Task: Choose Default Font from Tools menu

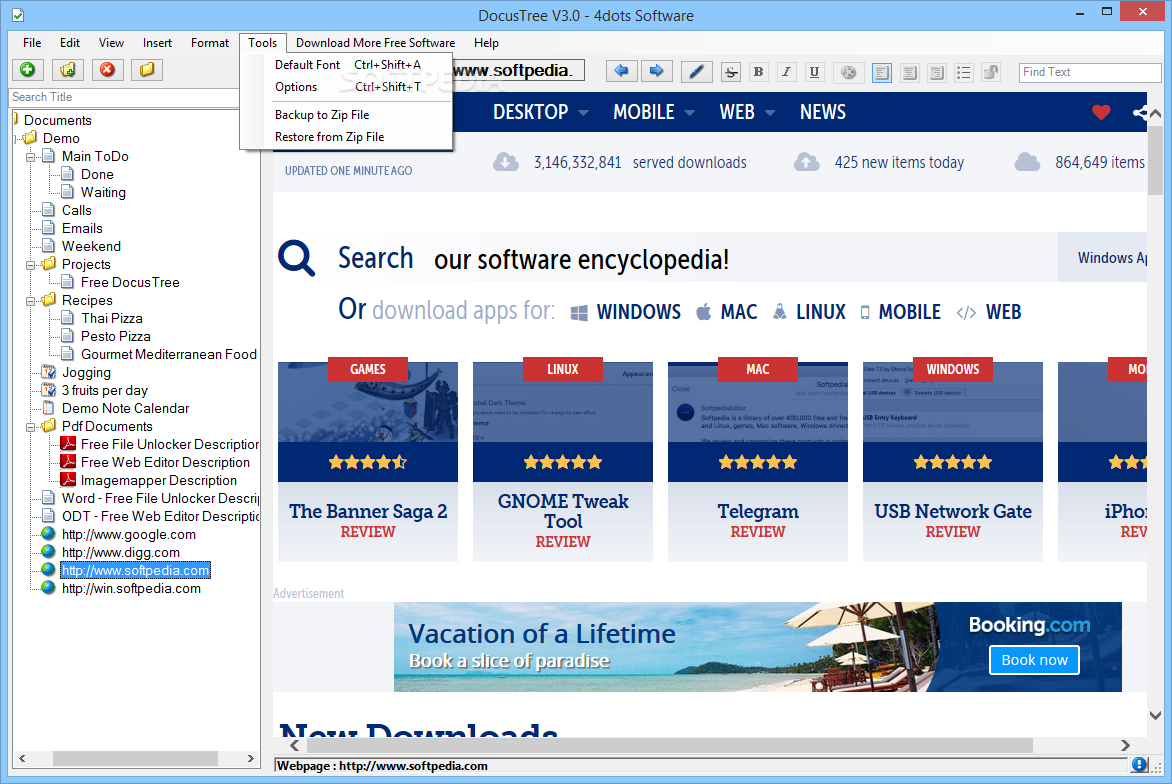Action: [x=347, y=65]
